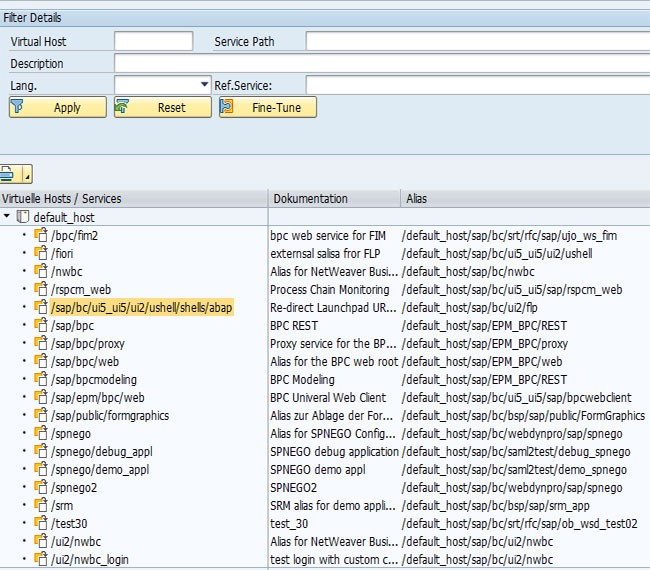Click the default_host host icon
The image size is (650, 570).
pos(22,217)
